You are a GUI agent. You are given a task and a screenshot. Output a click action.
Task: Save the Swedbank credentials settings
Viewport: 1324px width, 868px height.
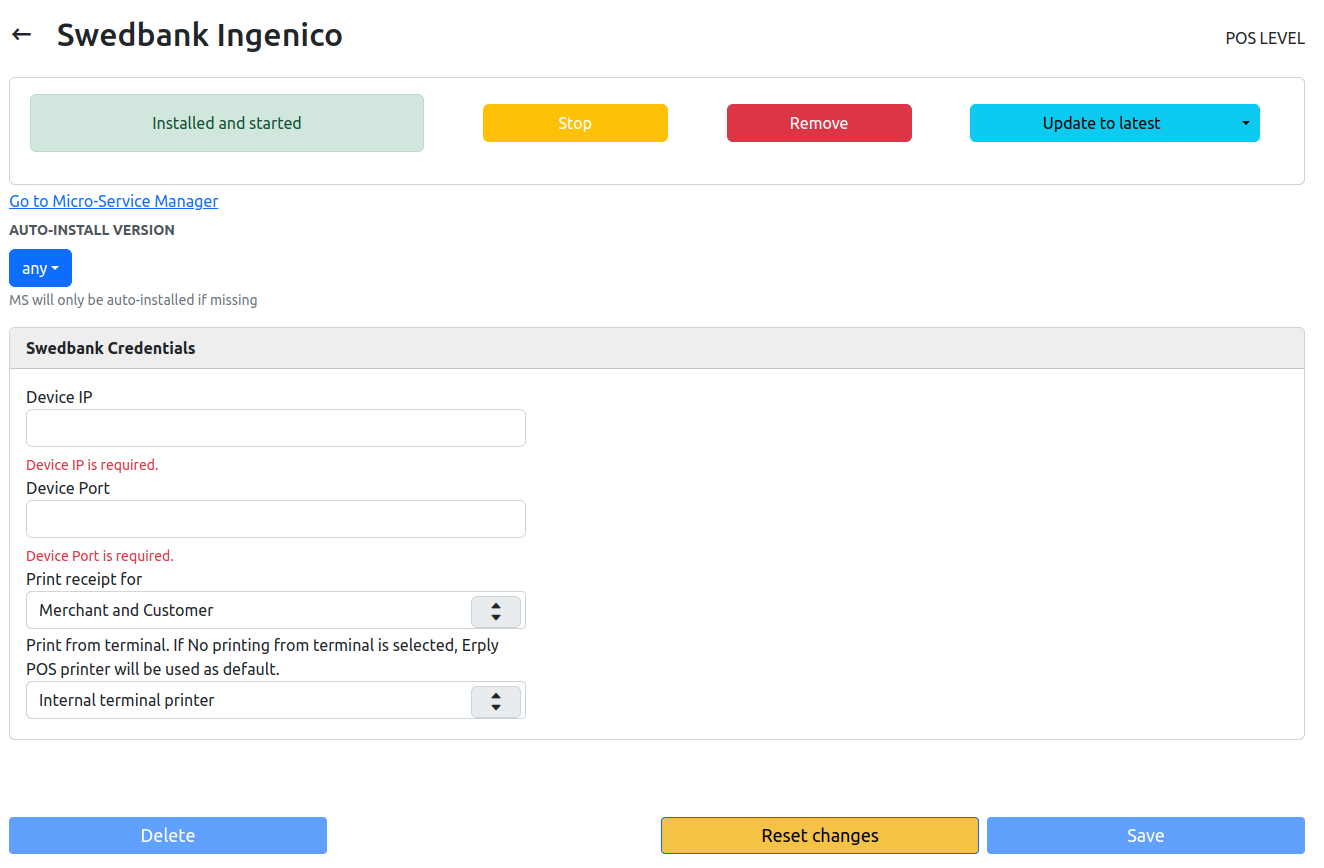point(1146,836)
